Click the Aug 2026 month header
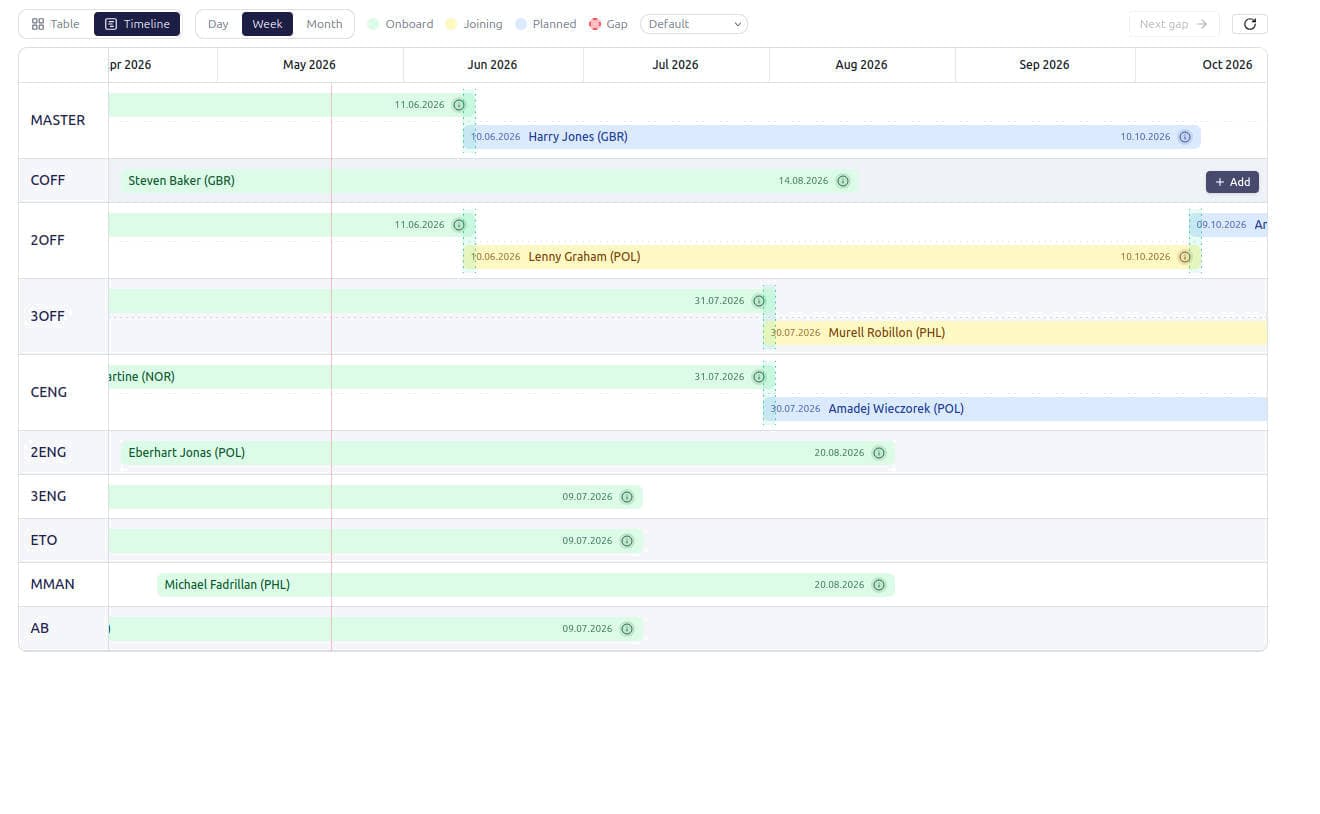 click(x=862, y=65)
